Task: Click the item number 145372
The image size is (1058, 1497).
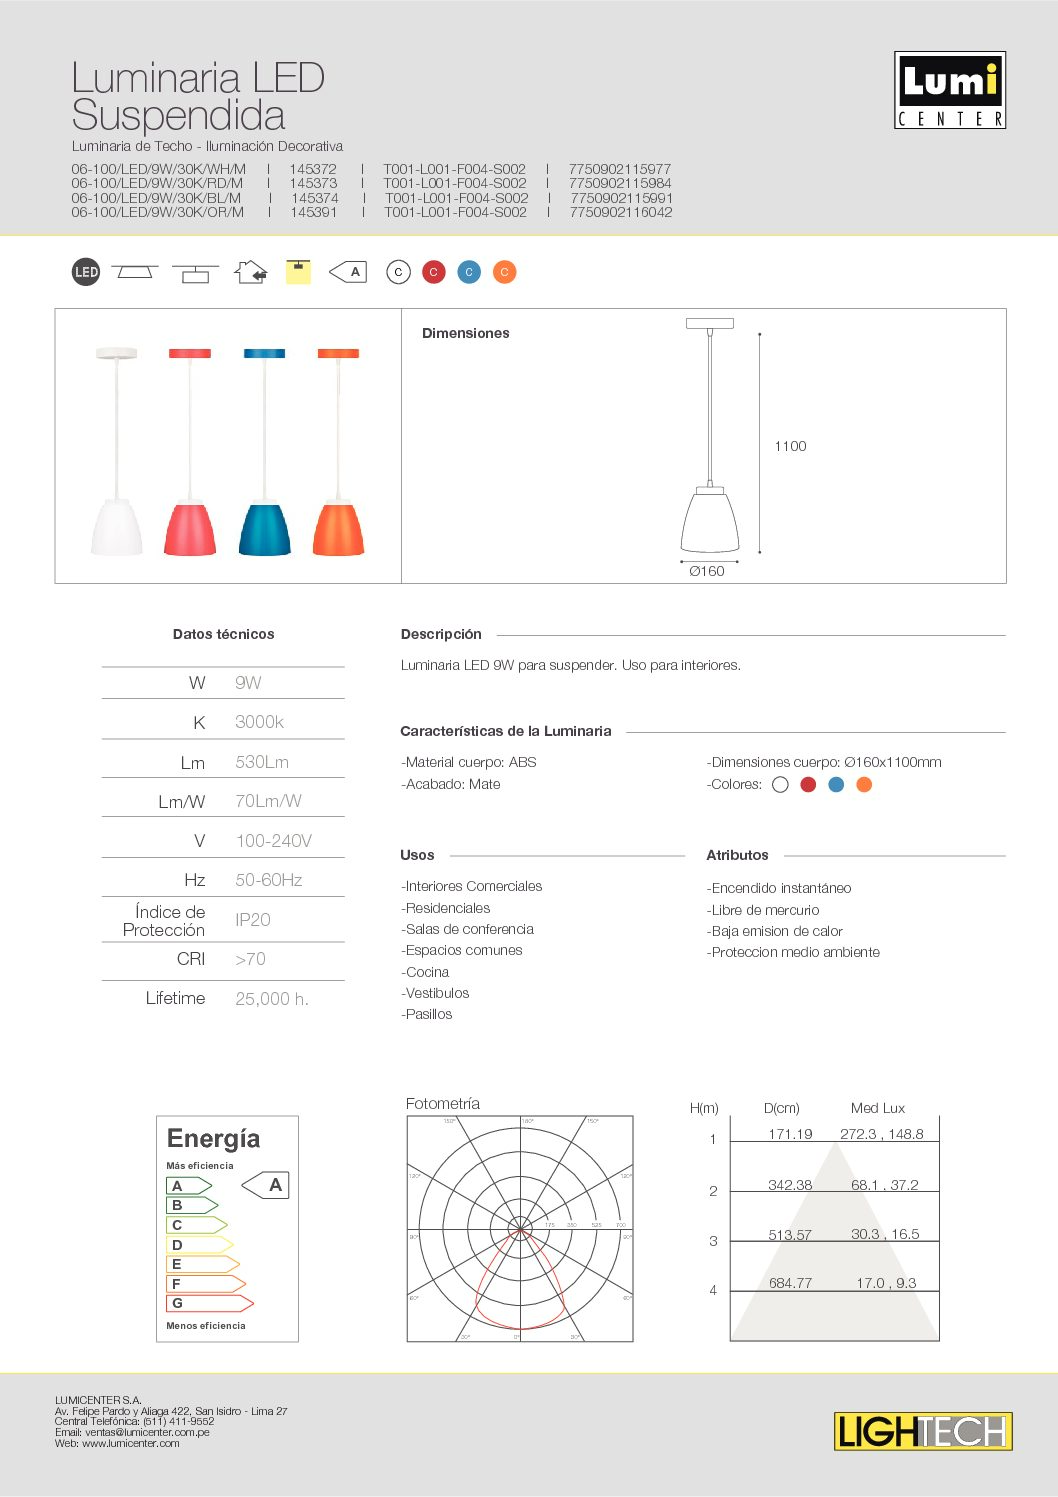Action: coord(313,170)
